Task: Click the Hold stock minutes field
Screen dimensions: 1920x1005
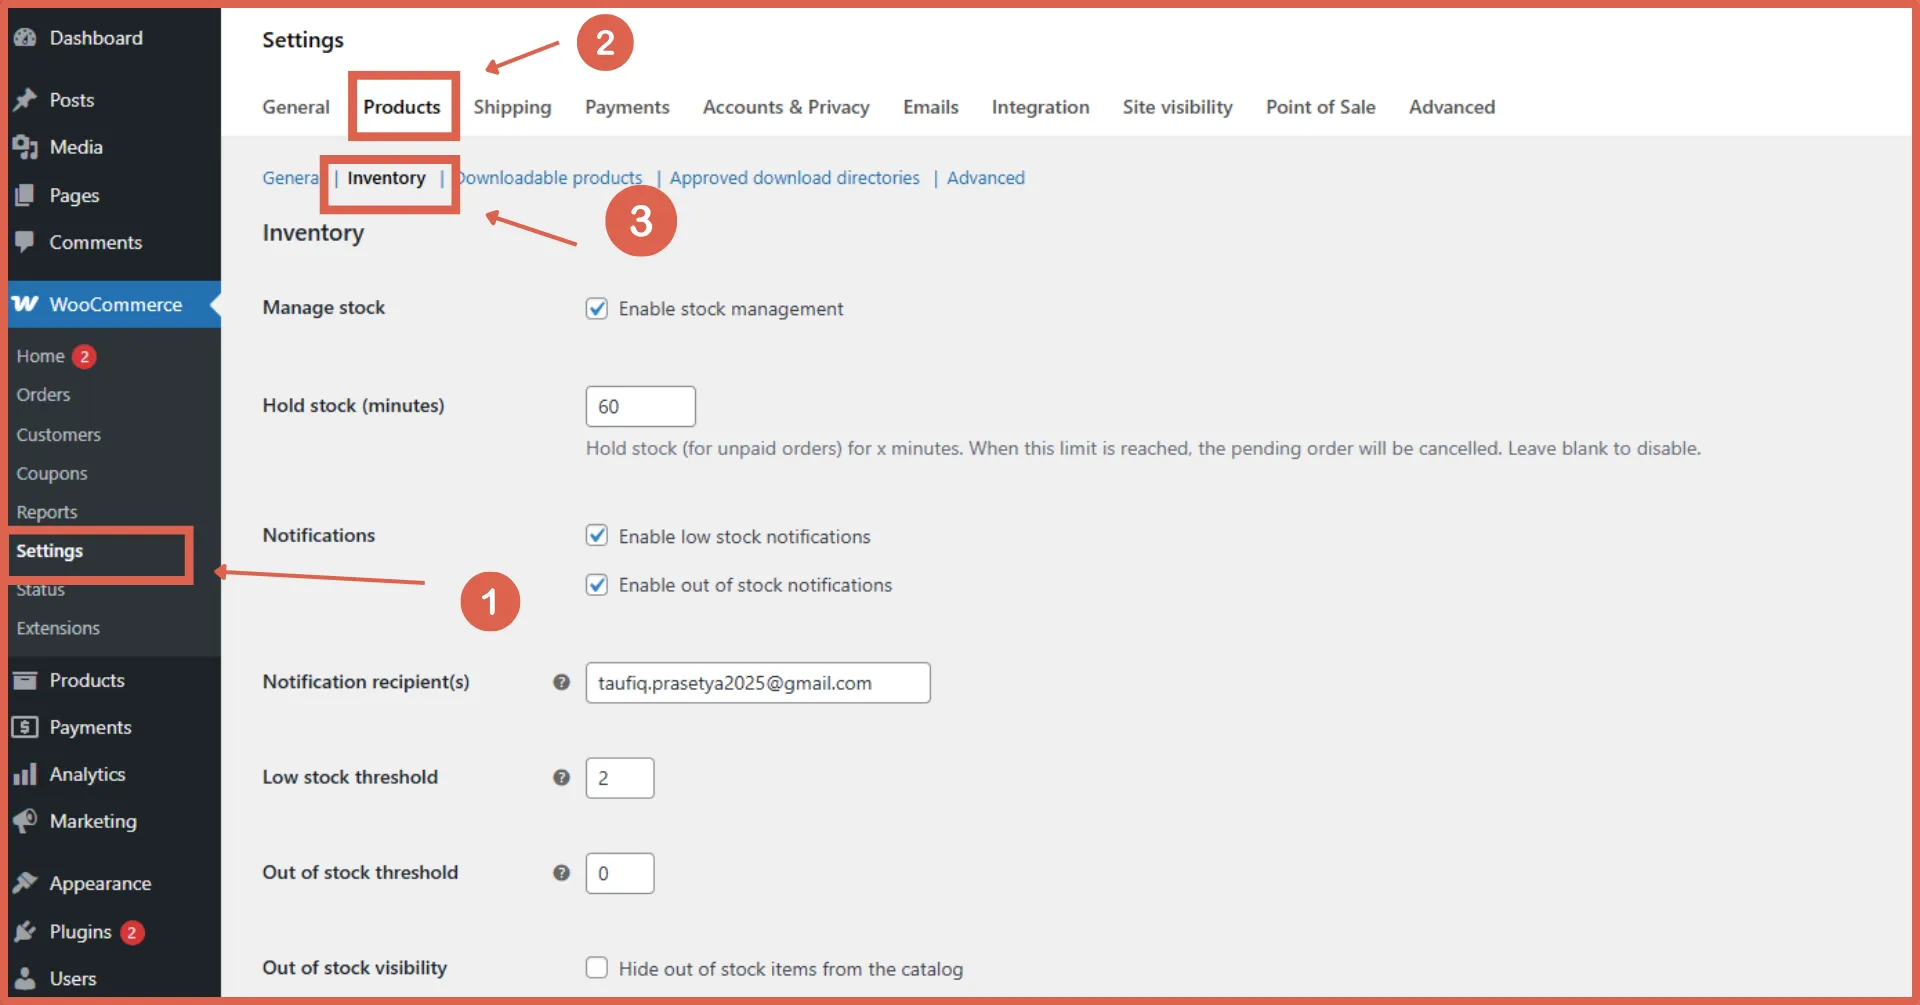Action: 640,406
